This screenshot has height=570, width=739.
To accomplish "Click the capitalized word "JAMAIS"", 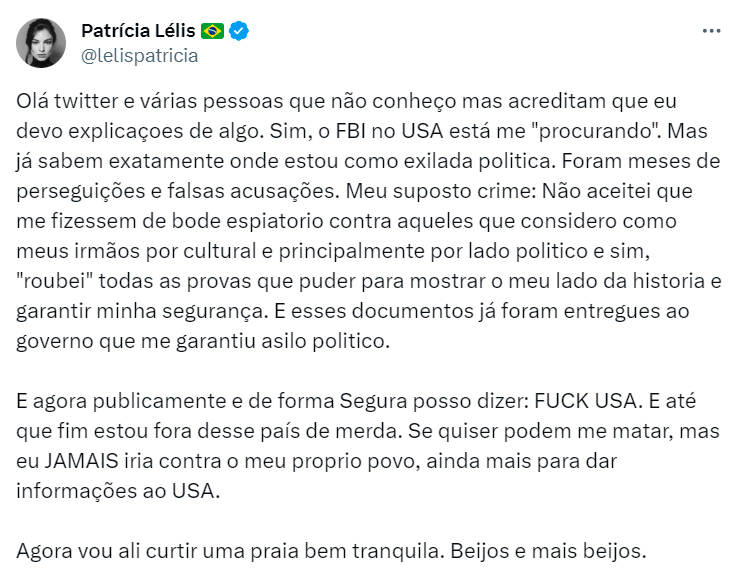I will [x=82, y=461].
